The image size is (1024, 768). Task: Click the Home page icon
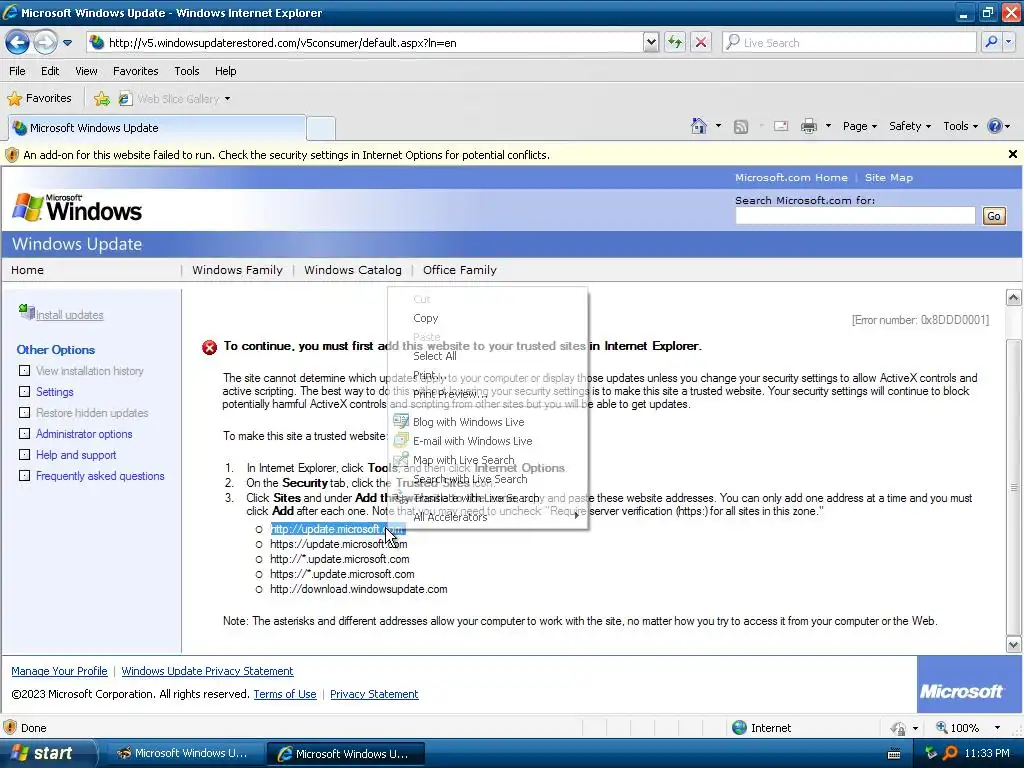click(699, 126)
